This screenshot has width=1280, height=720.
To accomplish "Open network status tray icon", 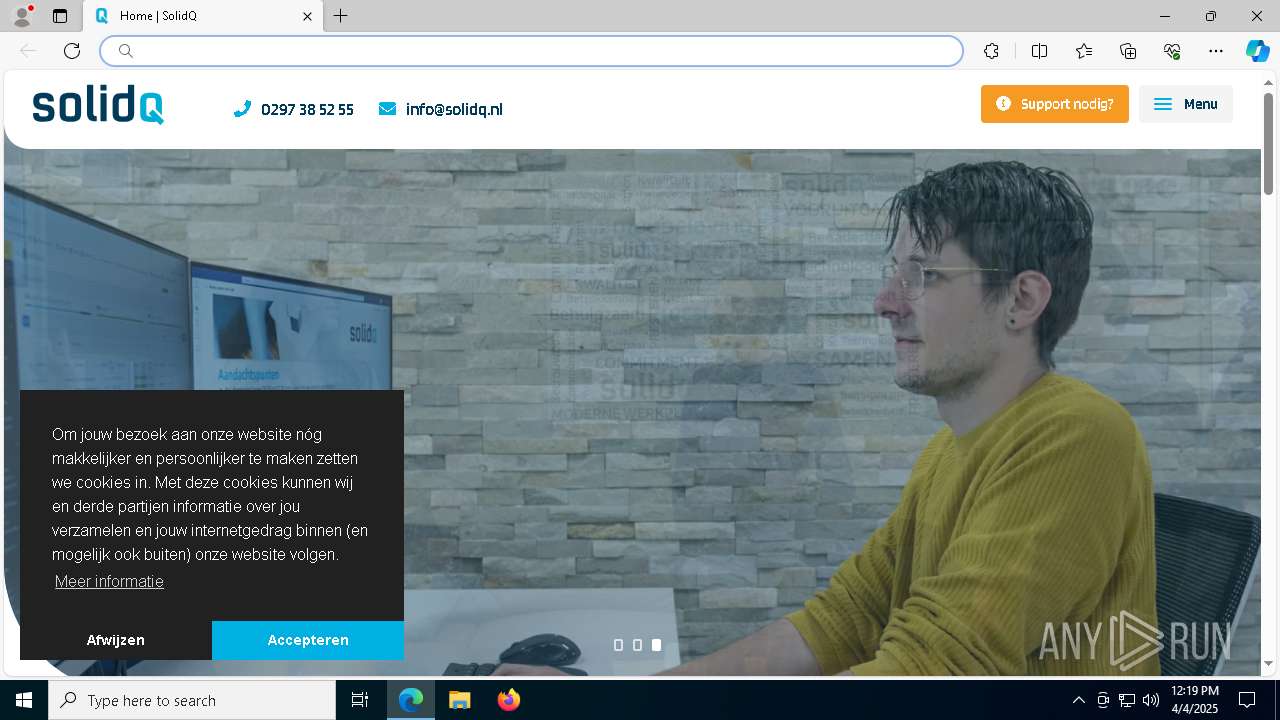I will 1127,700.
